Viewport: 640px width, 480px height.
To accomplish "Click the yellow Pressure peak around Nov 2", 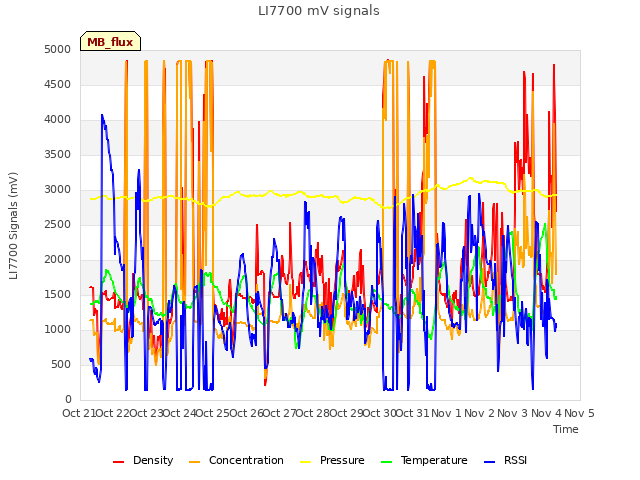I will tap(471, 178).
